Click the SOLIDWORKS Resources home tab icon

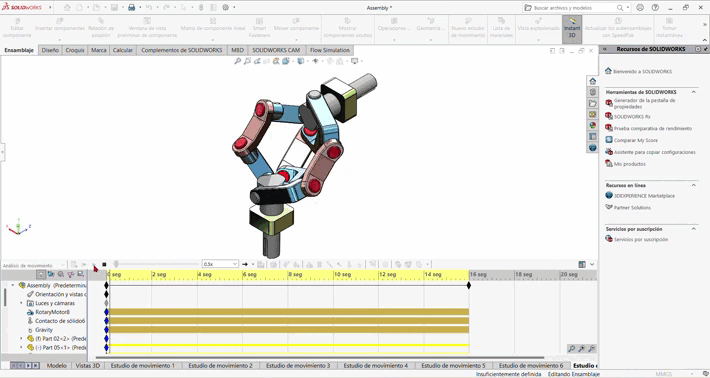(x=592, y=81)
